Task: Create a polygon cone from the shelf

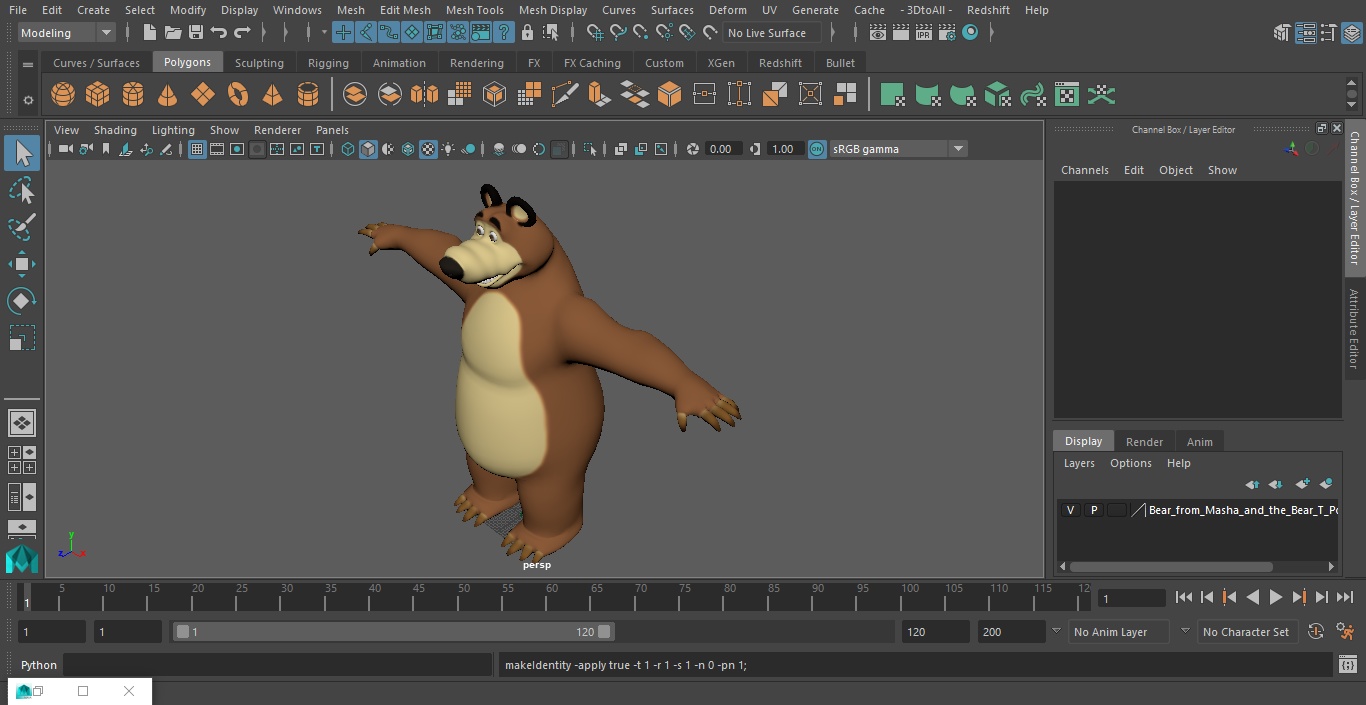Action: click(x=168, y=95)
